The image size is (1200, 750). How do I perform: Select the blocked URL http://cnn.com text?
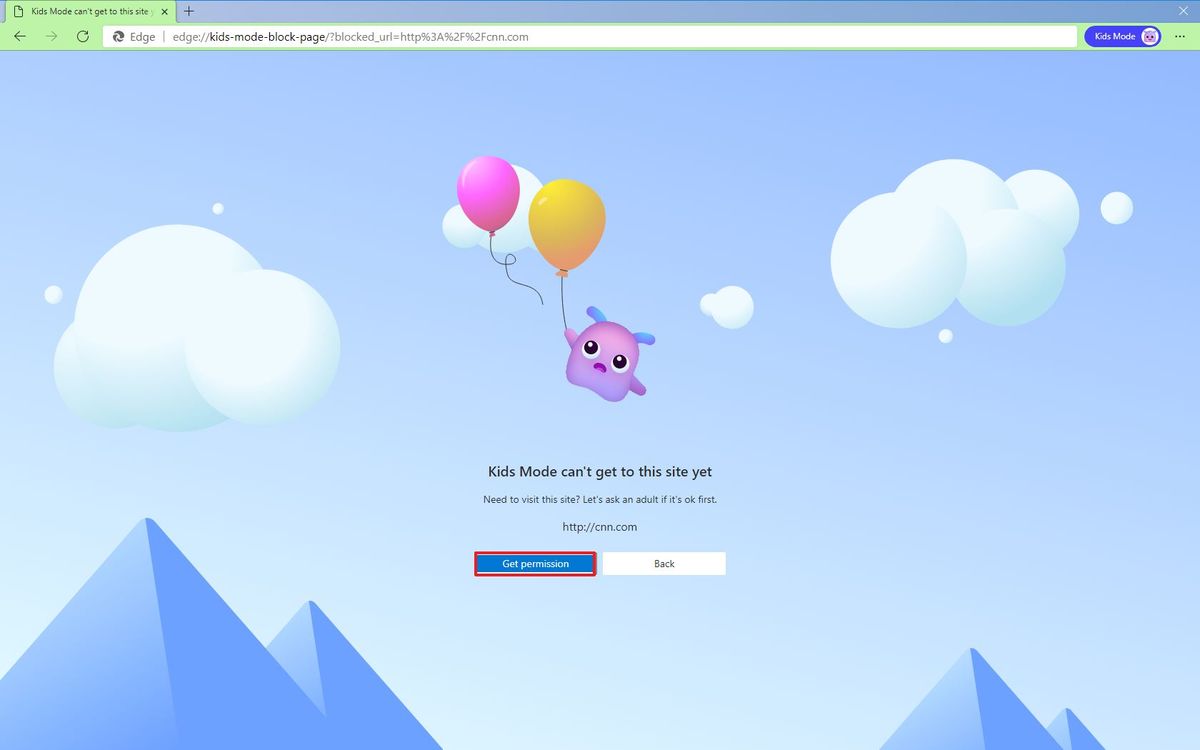click(600, 526)
